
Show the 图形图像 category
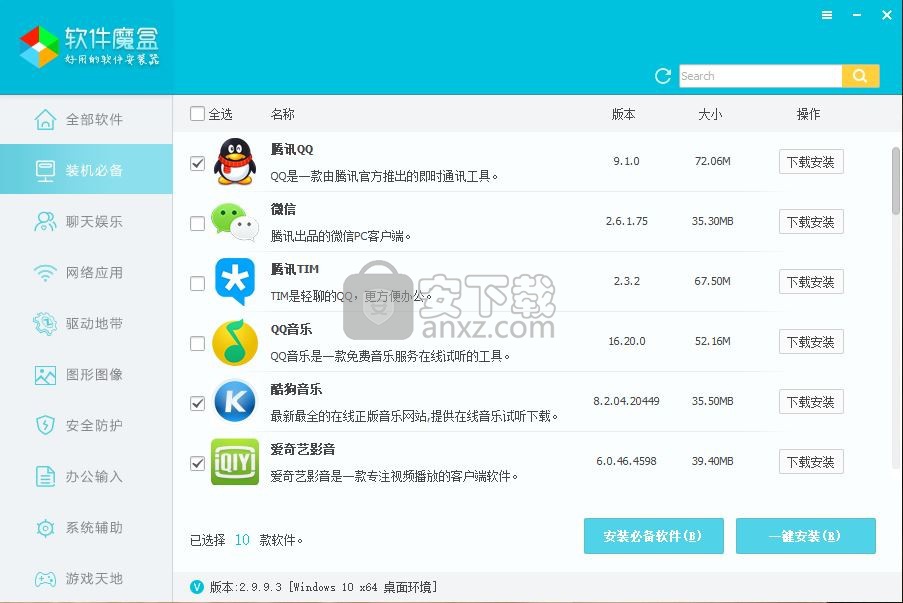point(86,375)
